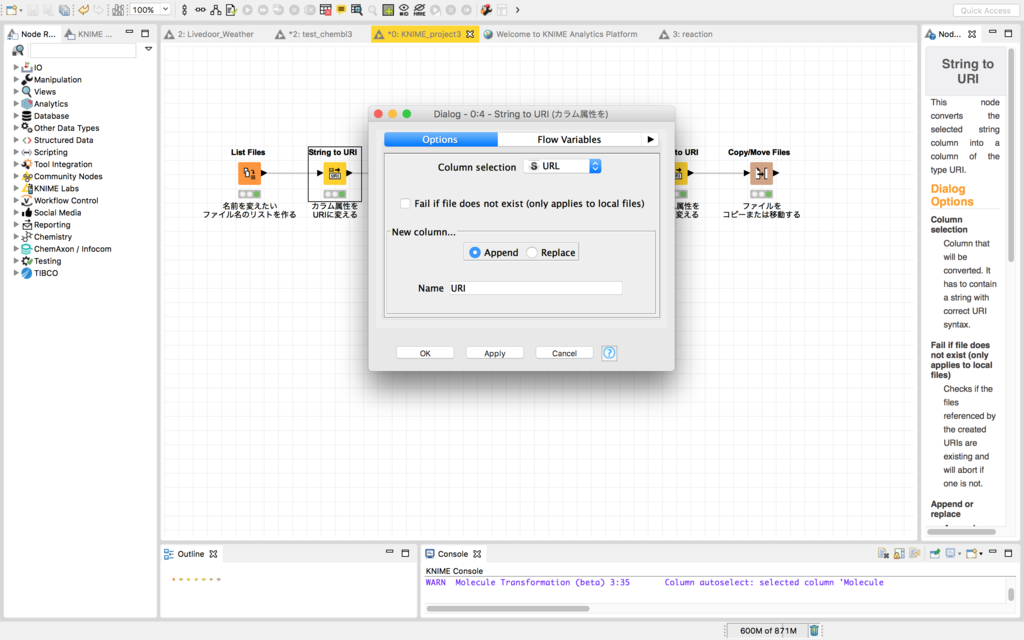Close the KNIME_project3 tab
The height and width of the screenshot is (640, 1024).
click(470, 34)
